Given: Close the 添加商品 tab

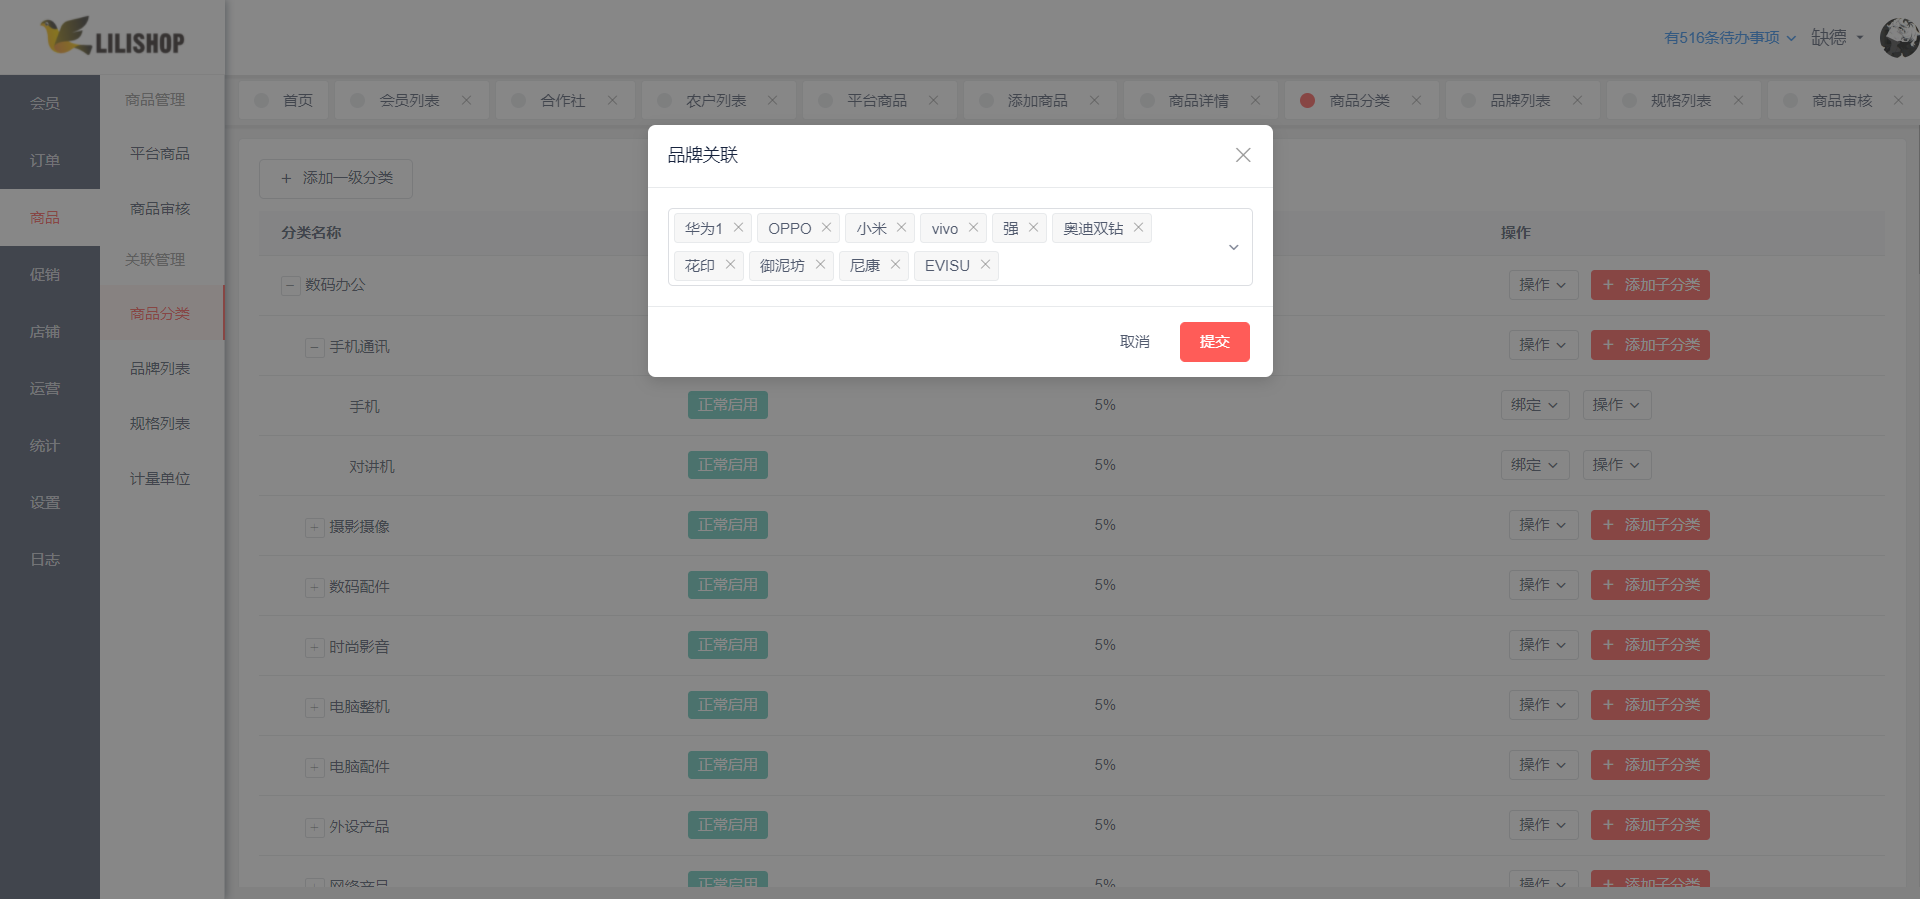Looking at the screenshot, I should click(1094, 100).
